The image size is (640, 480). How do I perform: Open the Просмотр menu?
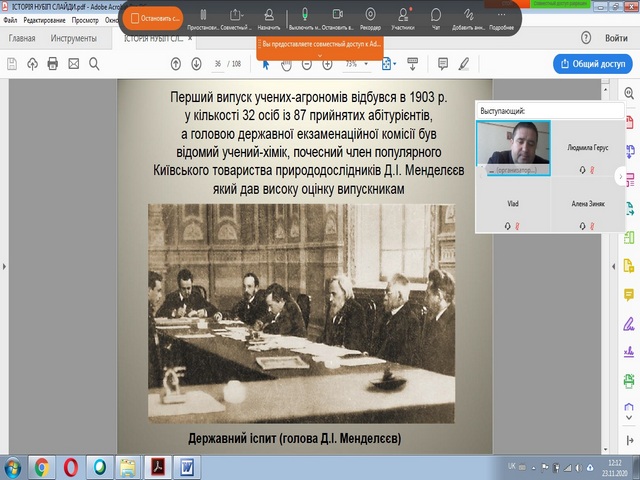coord(85,20)
